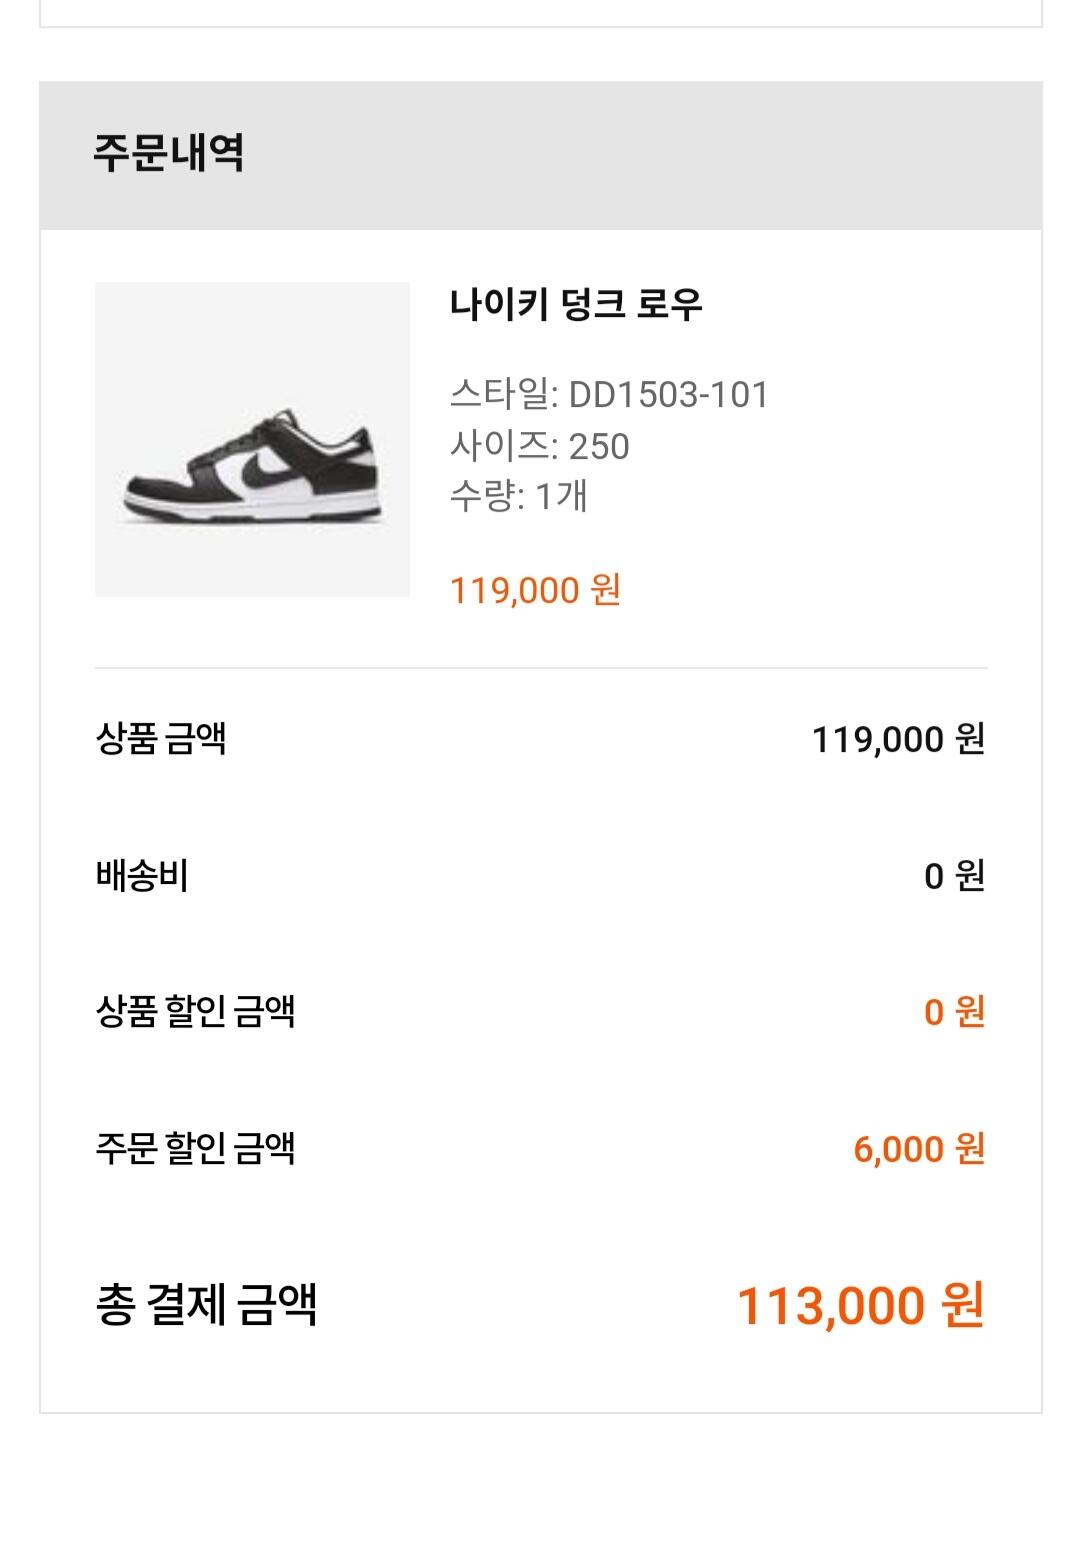Select the quantity 수량: 1개 line
This screenshot has width=1080, height=1551.
click(518, 495)
